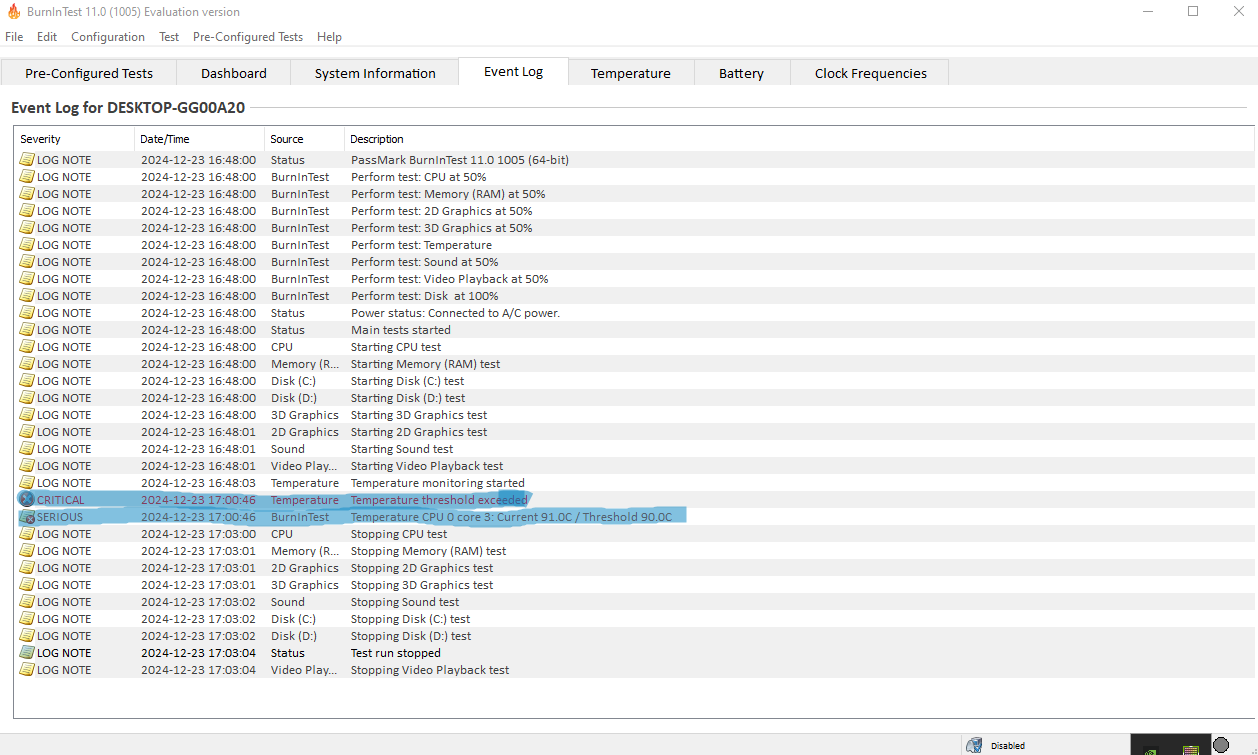Screen dimensions: 1258x755
Task: Click the note icon for Starting 2D Graphics test row
Action: click(x=27, y=432)
